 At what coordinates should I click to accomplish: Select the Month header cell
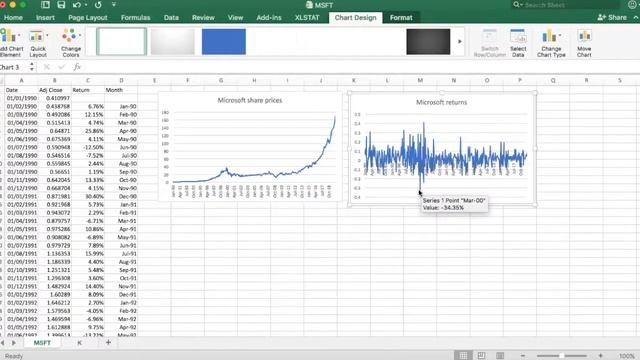[x=121, y=90]
